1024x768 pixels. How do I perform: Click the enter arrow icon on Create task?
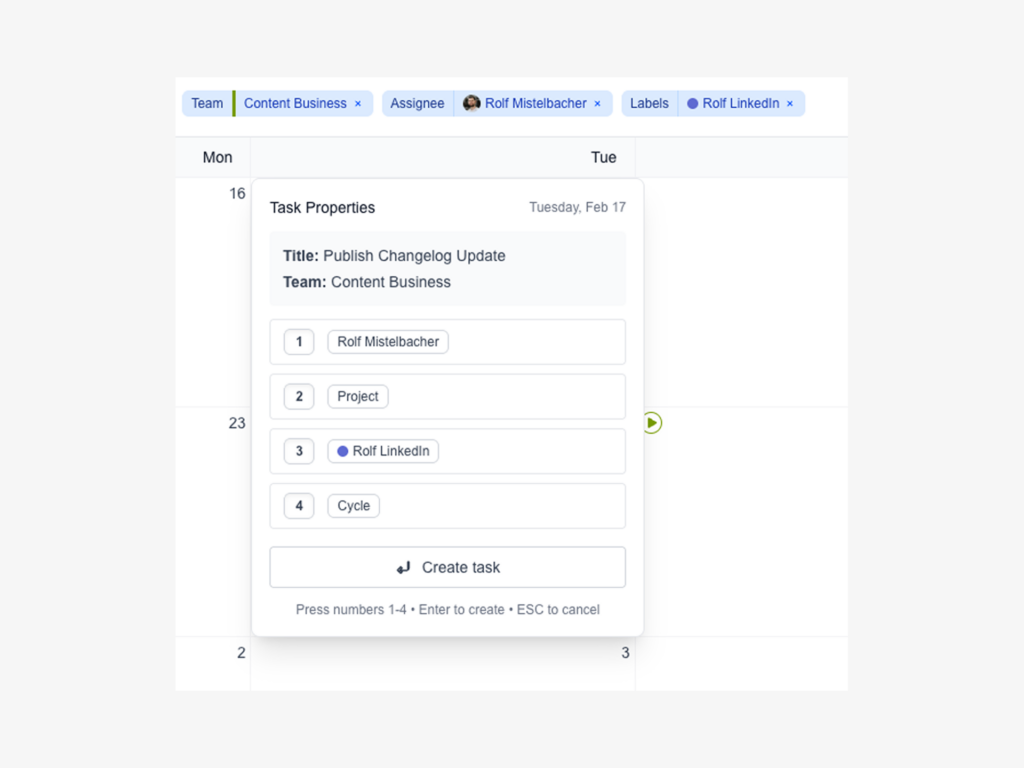click(x=404, y=568)
